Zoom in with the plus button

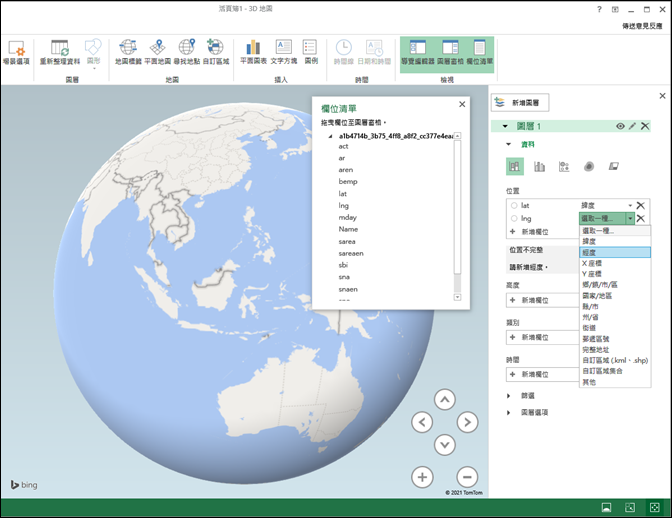pos(422,477)
